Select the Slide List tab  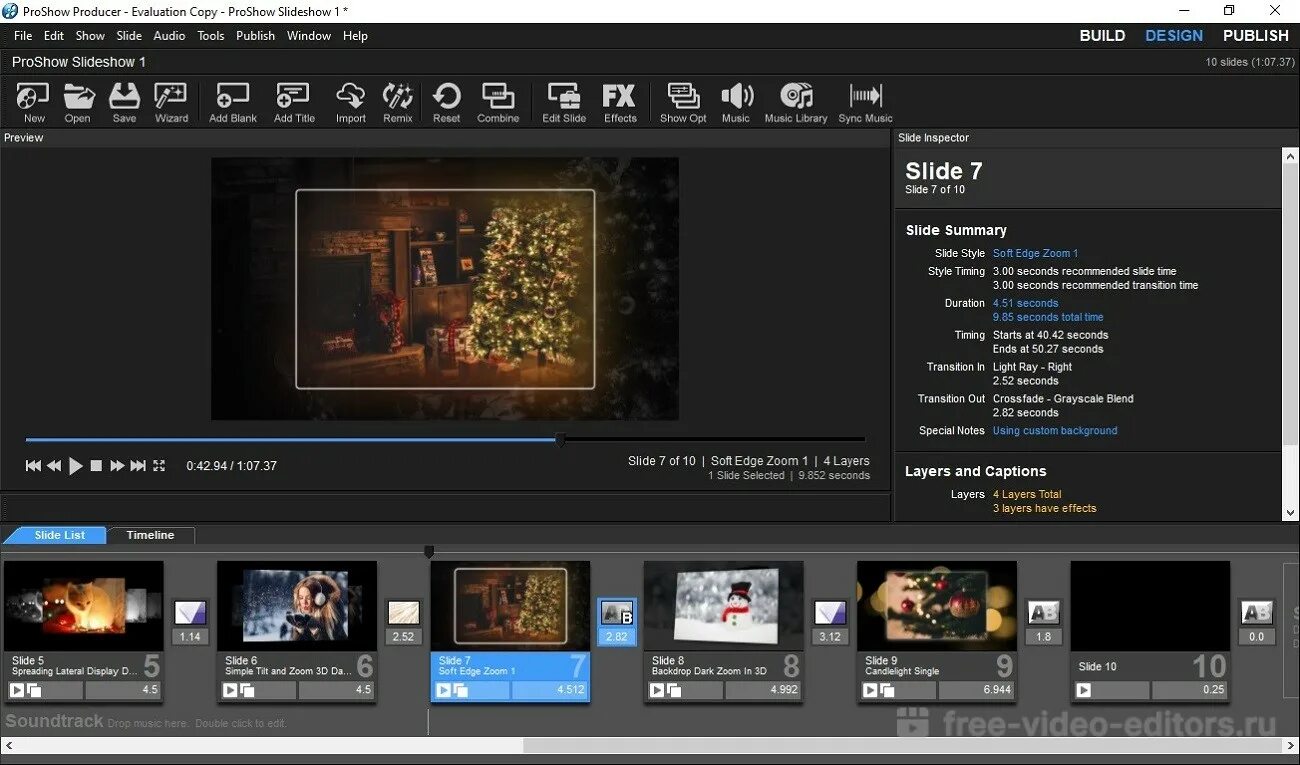(60, 535)
